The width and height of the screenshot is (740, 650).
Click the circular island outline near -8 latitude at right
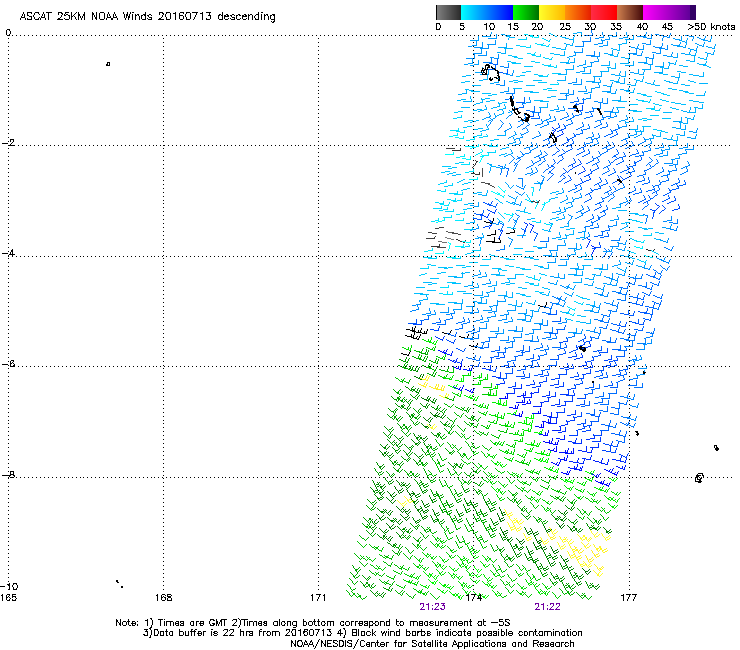(x=699, y=478)
